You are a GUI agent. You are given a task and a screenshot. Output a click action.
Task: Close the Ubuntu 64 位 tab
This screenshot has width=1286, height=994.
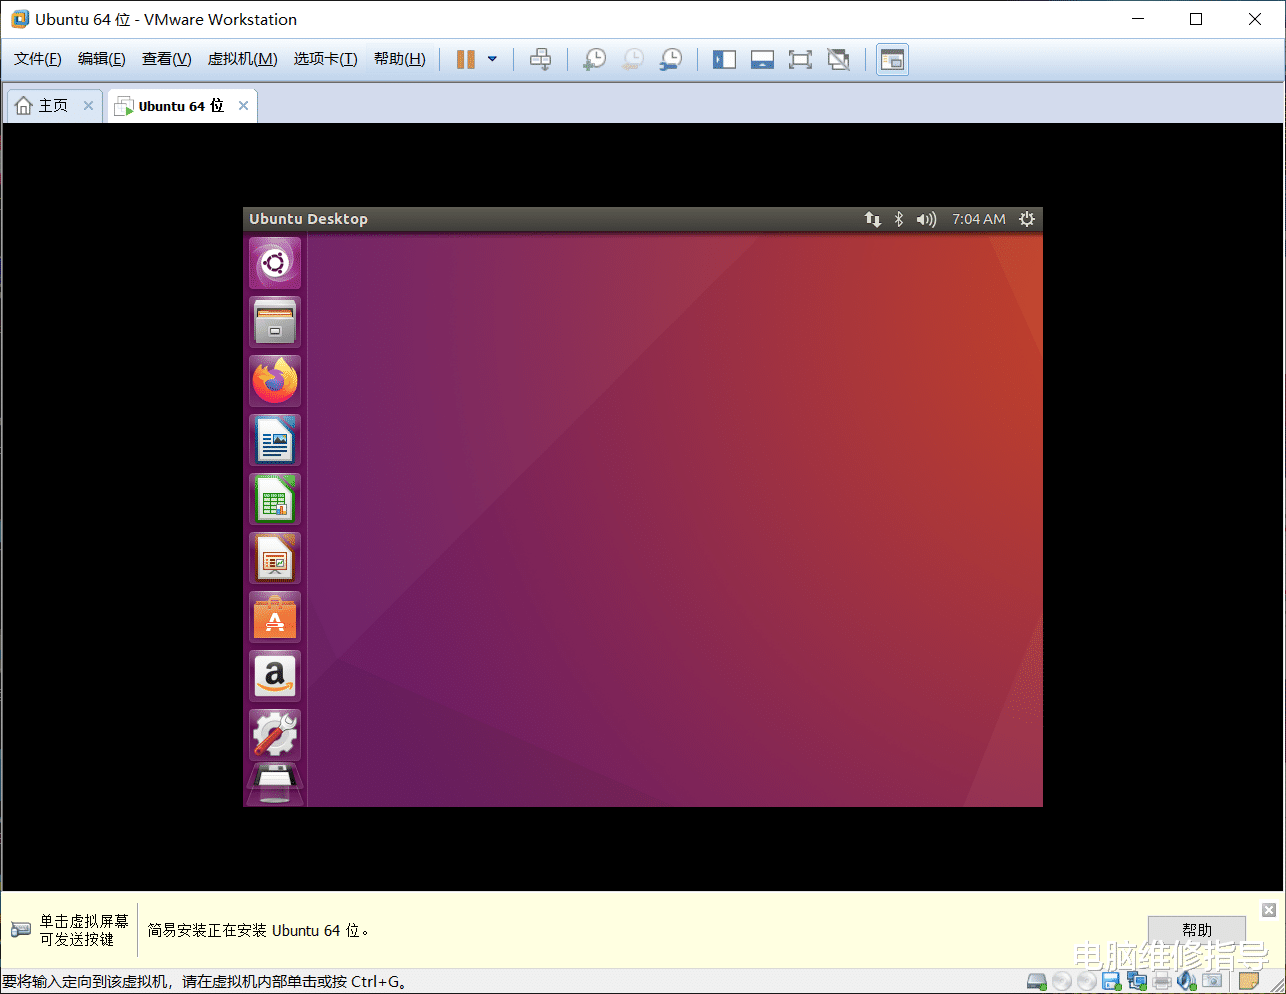(243, 105)
